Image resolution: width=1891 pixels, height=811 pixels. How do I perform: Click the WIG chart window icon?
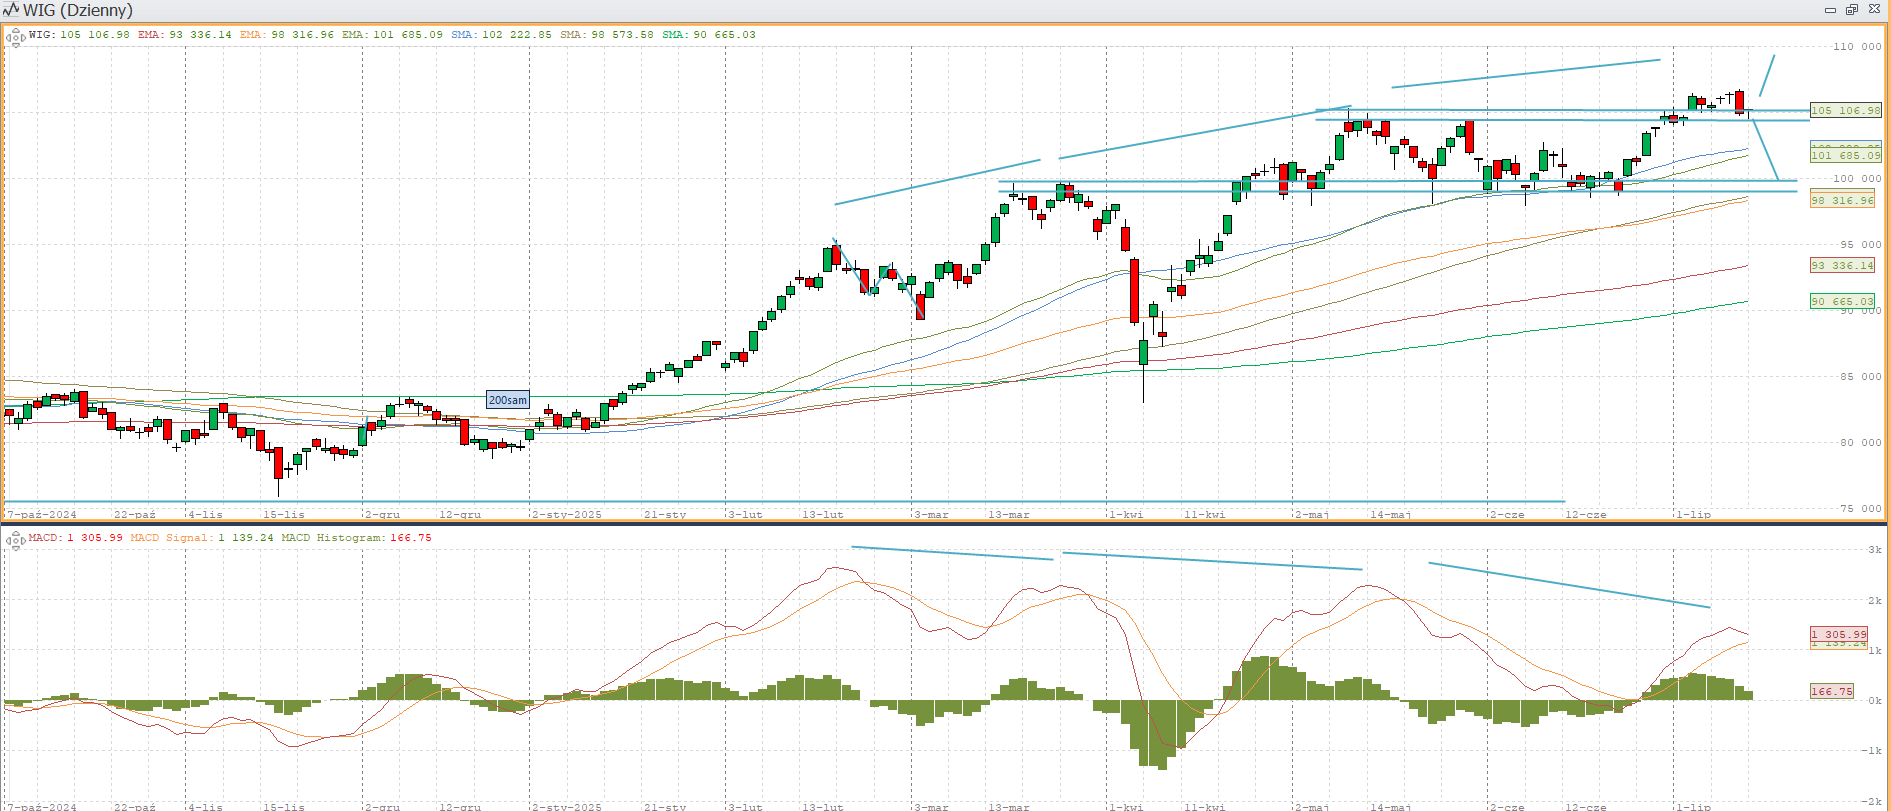coord(11,10)
